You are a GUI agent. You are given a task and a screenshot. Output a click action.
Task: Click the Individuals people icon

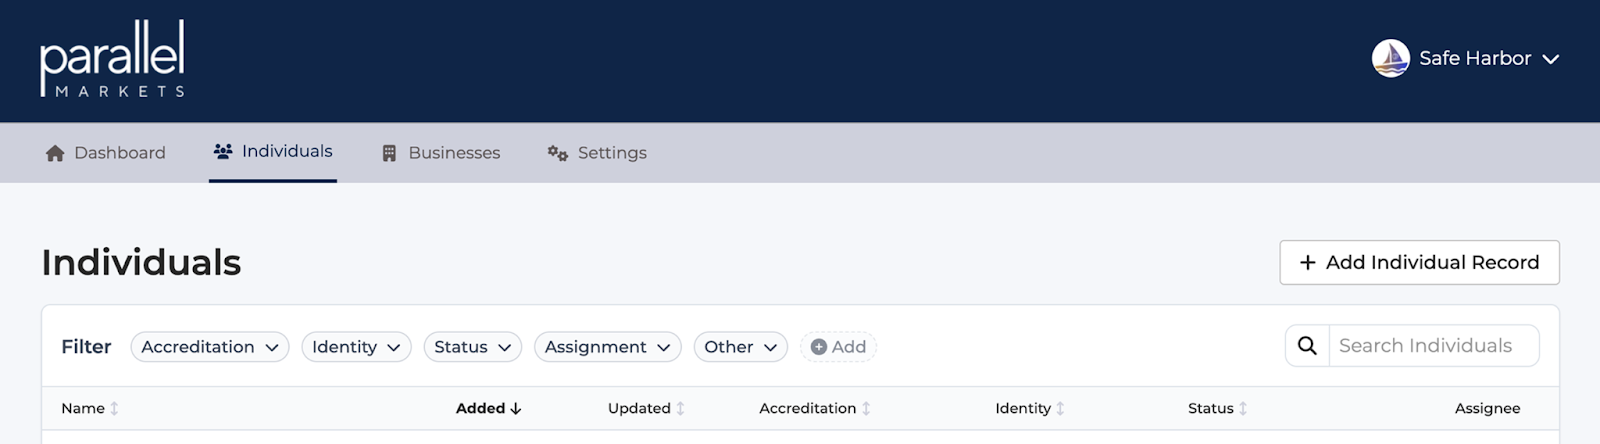[223, 151]
